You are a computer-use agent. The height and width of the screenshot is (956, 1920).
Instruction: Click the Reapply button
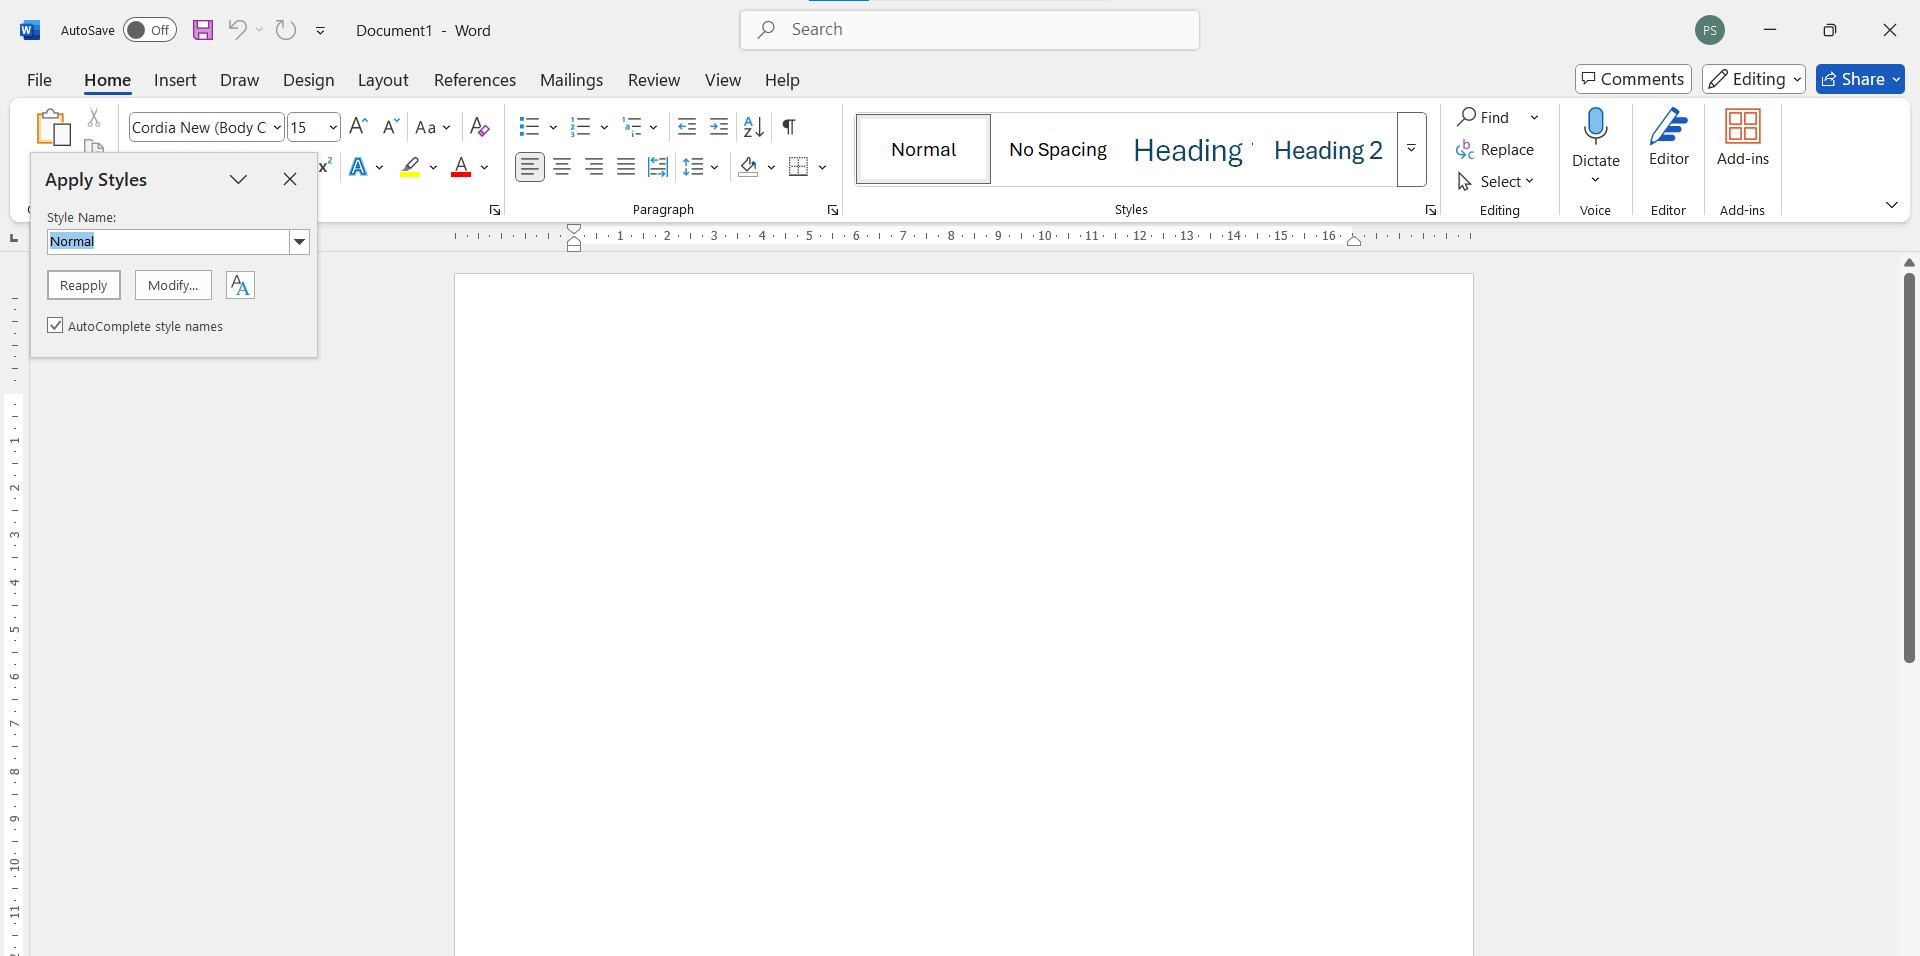pos(84,286)
